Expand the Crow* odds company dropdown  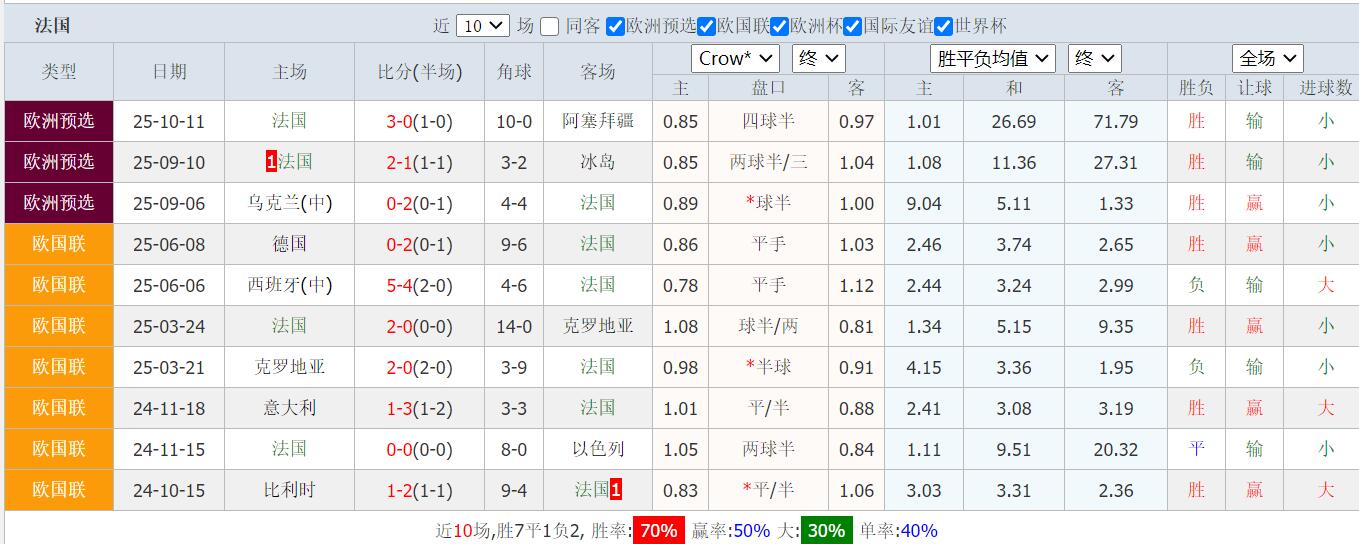735,59
